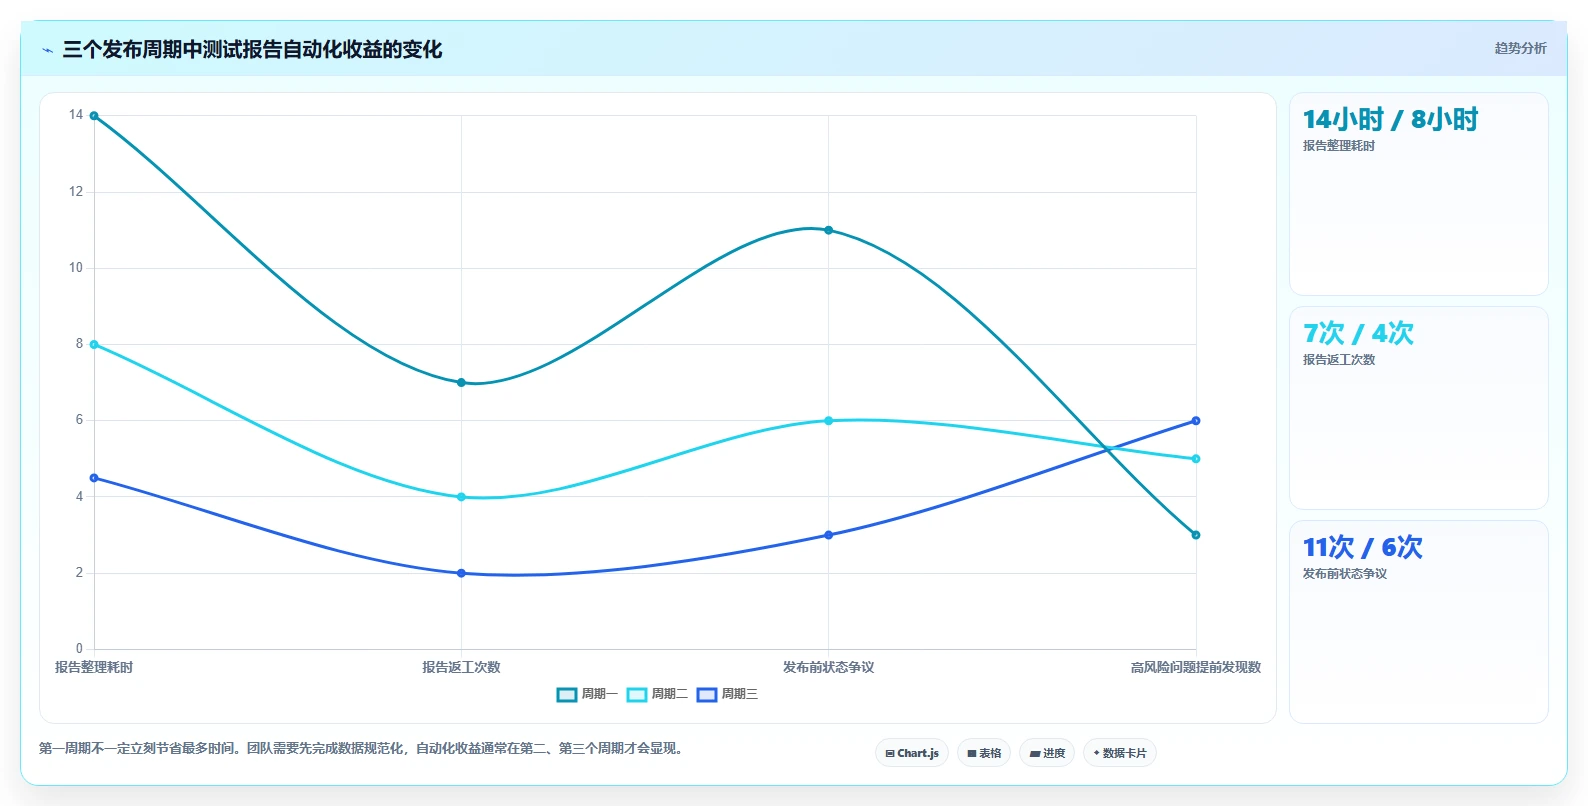Click the y-axis tick label 10
The height and width of the screenshot is (806, 1588).
click(x=76, y=268)
